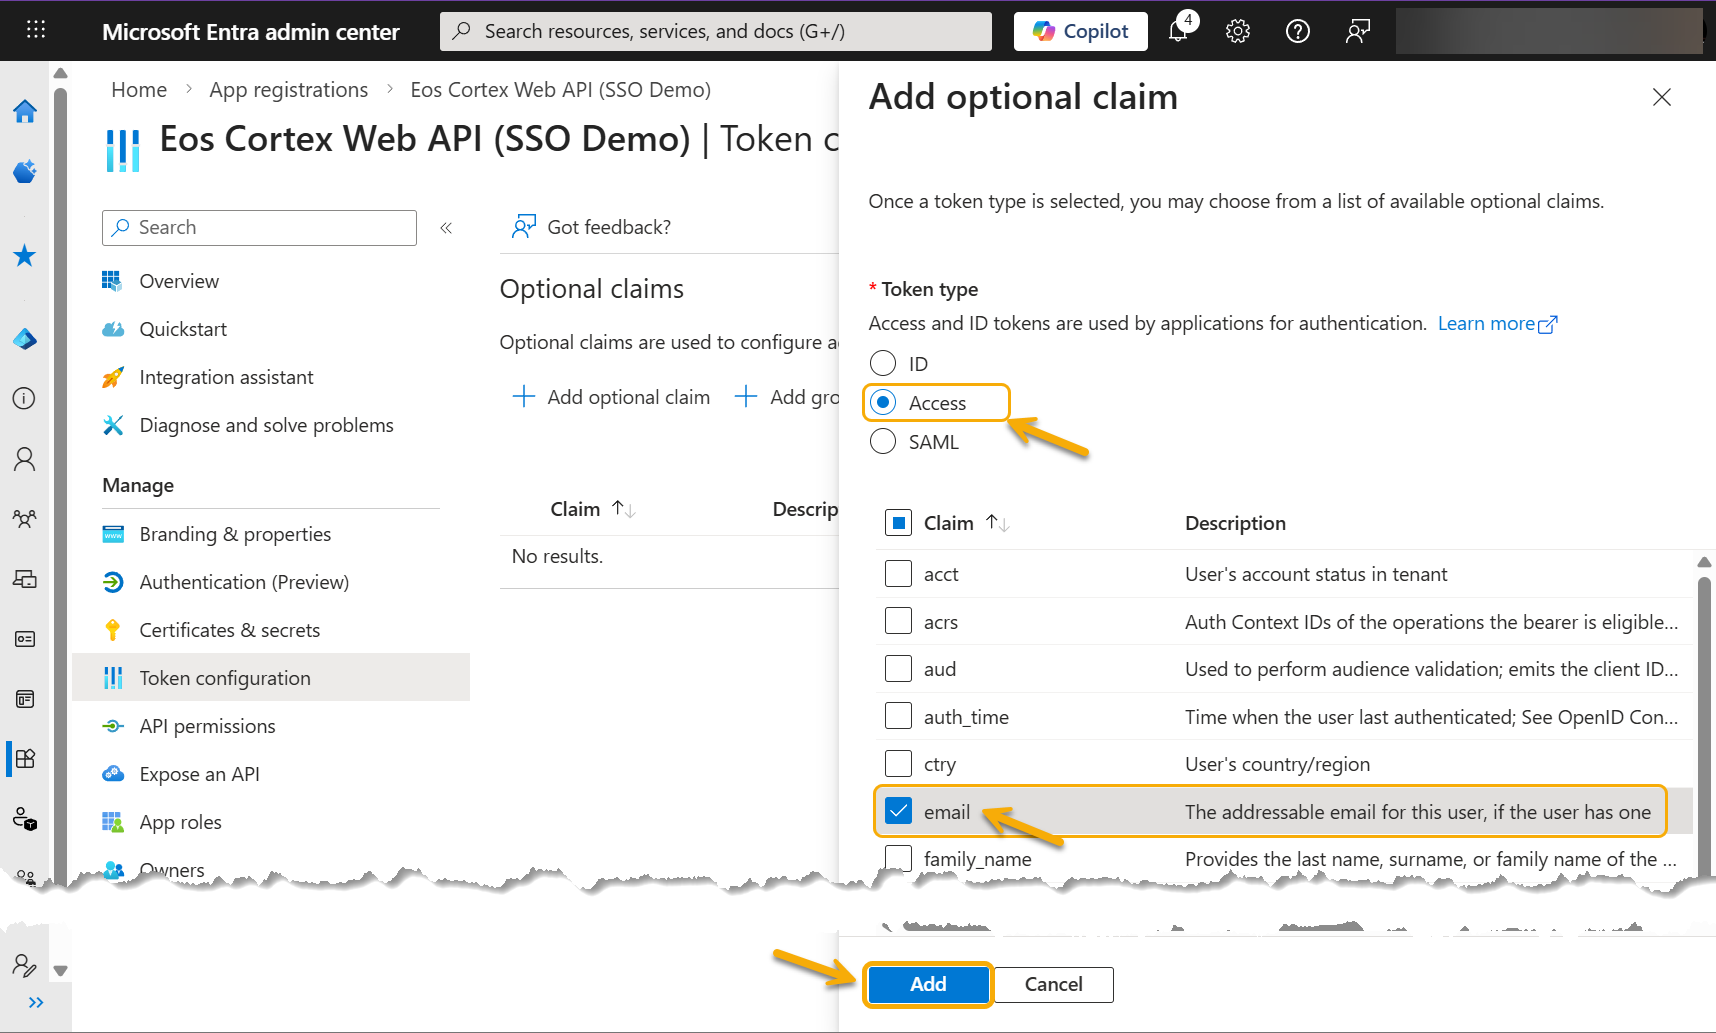
Task: Open Certificates & secrets
Action: click(x=230, y=630)
